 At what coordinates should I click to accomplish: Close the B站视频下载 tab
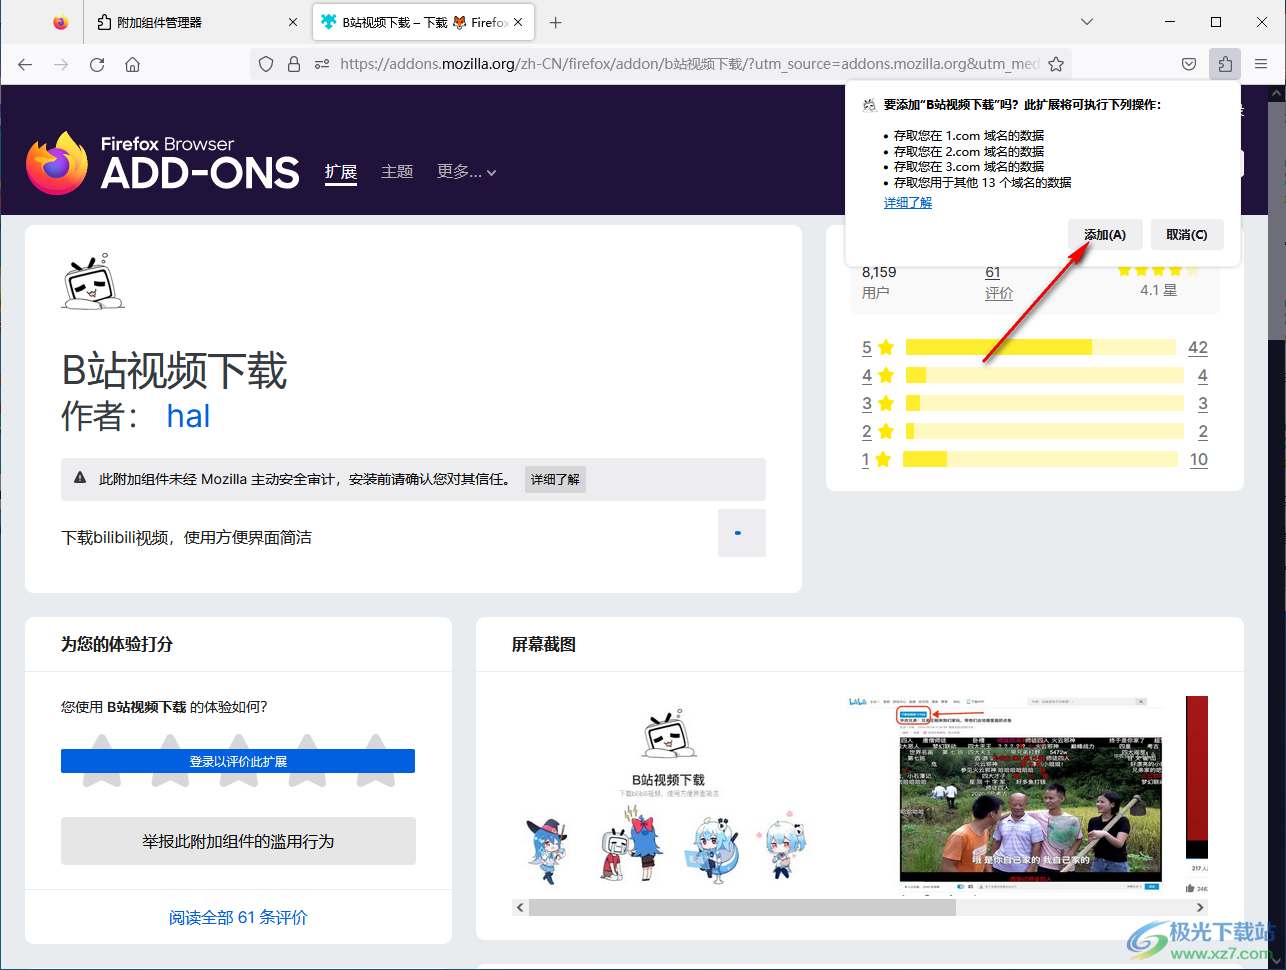pyautogui.click(x=518, y=22)
